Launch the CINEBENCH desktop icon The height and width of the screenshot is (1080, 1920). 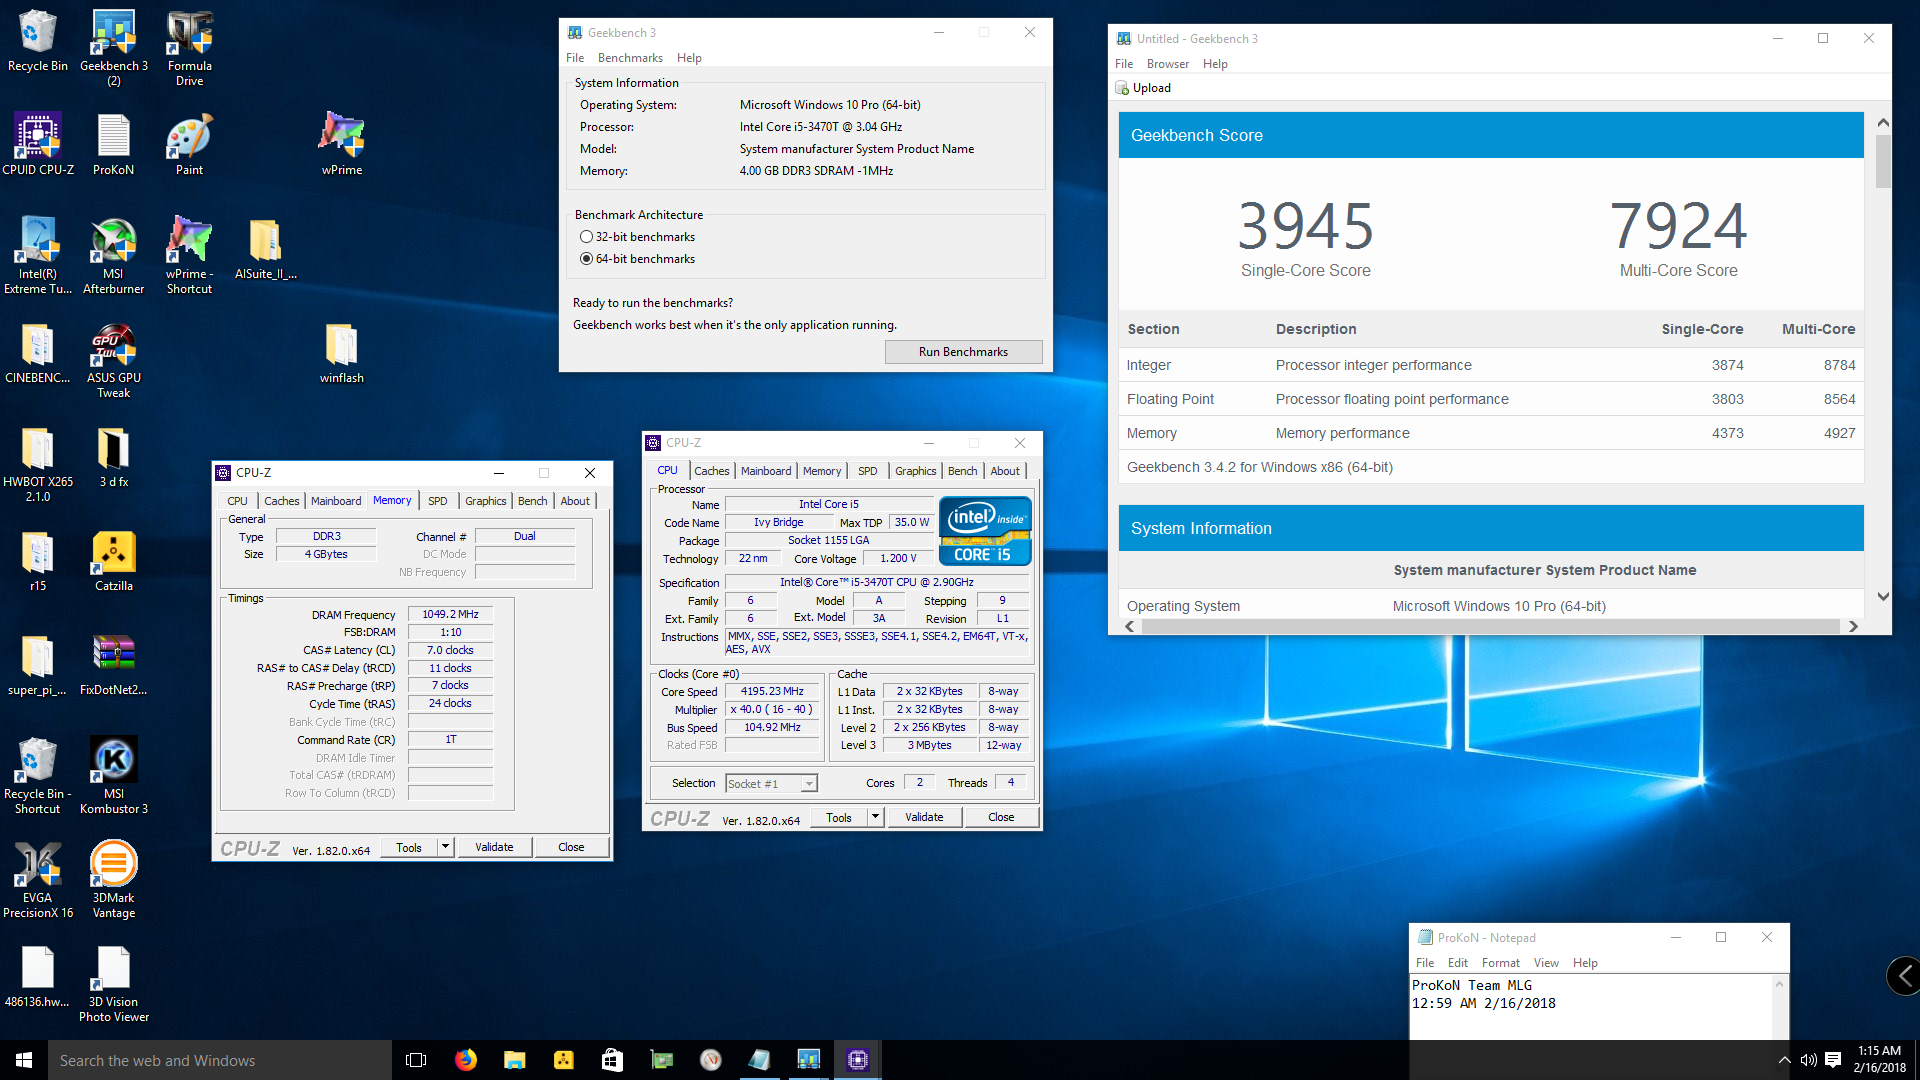38,352
